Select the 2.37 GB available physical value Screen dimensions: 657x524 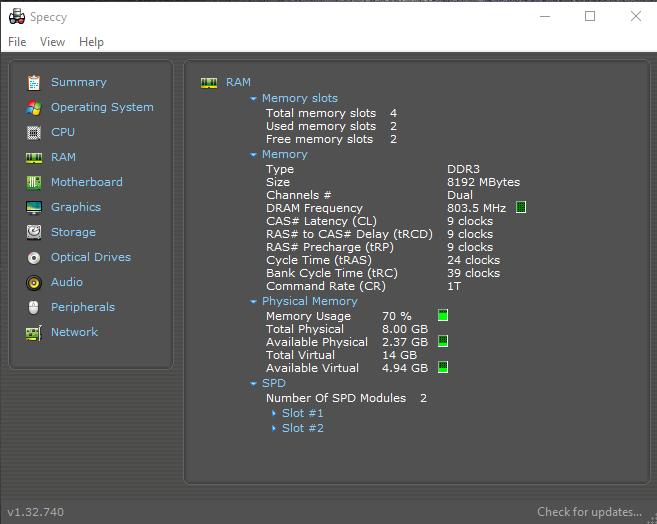coord(405,342)
